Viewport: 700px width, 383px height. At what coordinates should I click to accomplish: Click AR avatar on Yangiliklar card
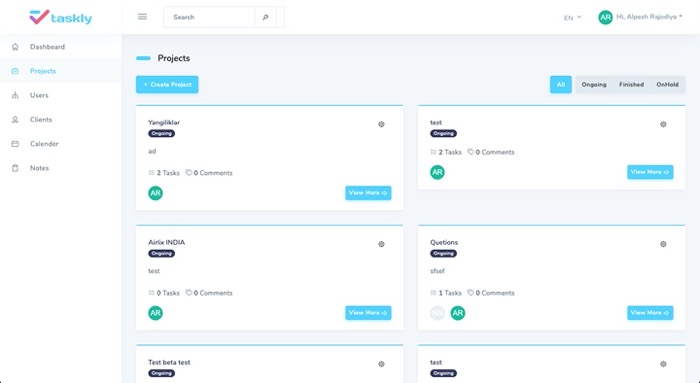pyautogui.click(x=155, y=193)
